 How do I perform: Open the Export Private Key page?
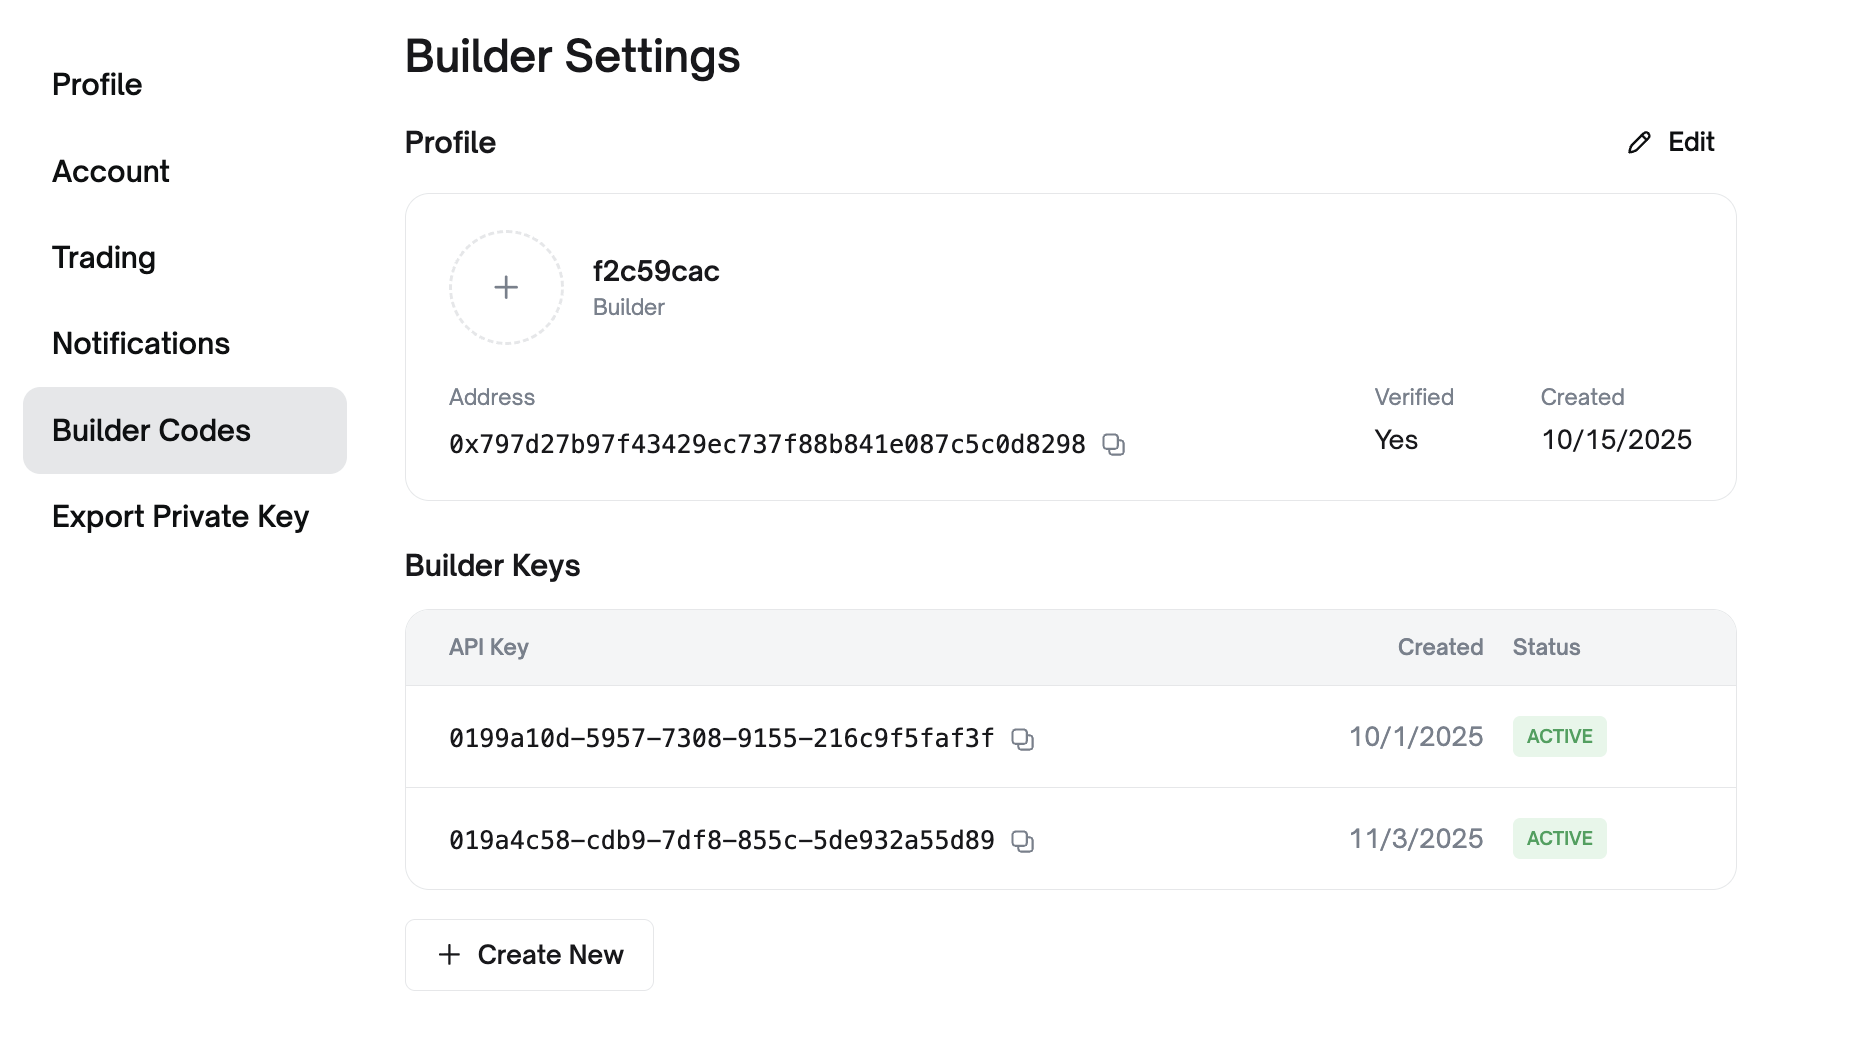tap(180, 516)
